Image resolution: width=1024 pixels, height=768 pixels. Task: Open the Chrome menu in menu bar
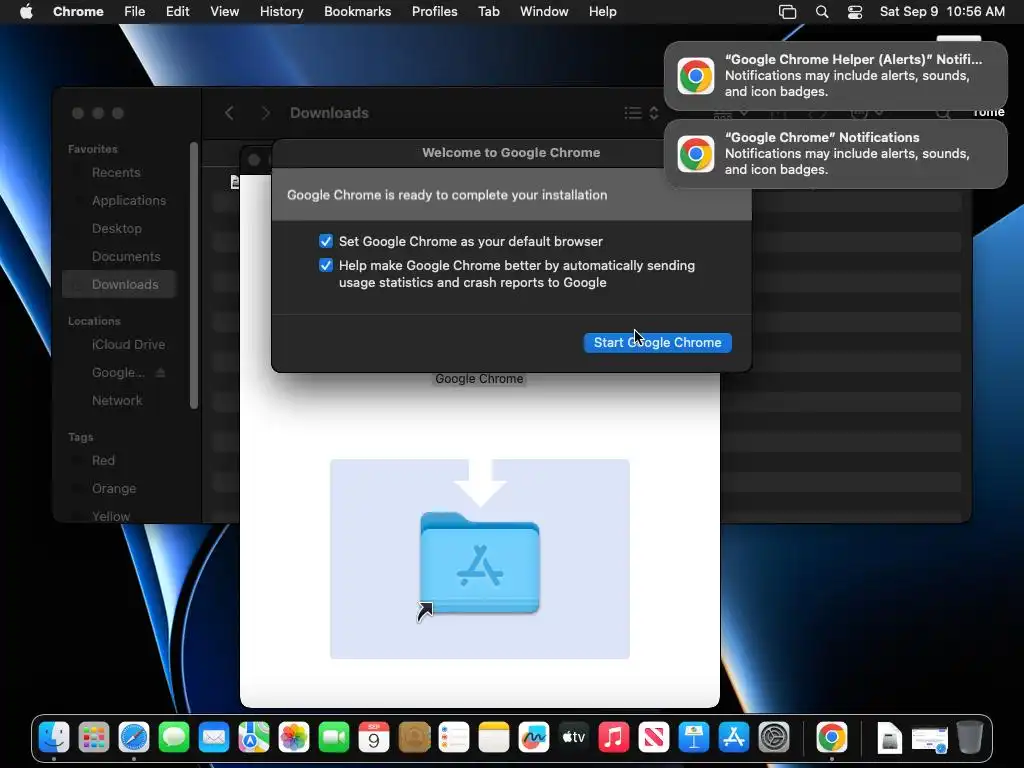click(78, 12)
